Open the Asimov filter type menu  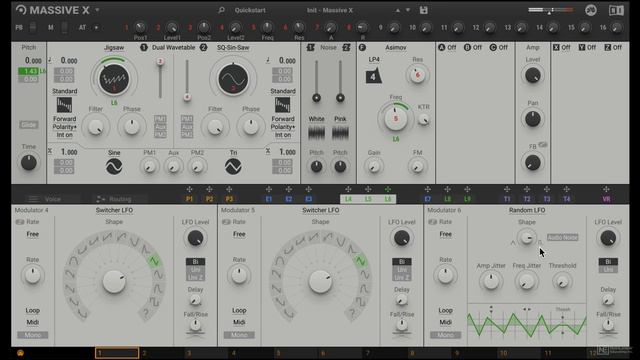pyautogui.click(x=396, y=48)
